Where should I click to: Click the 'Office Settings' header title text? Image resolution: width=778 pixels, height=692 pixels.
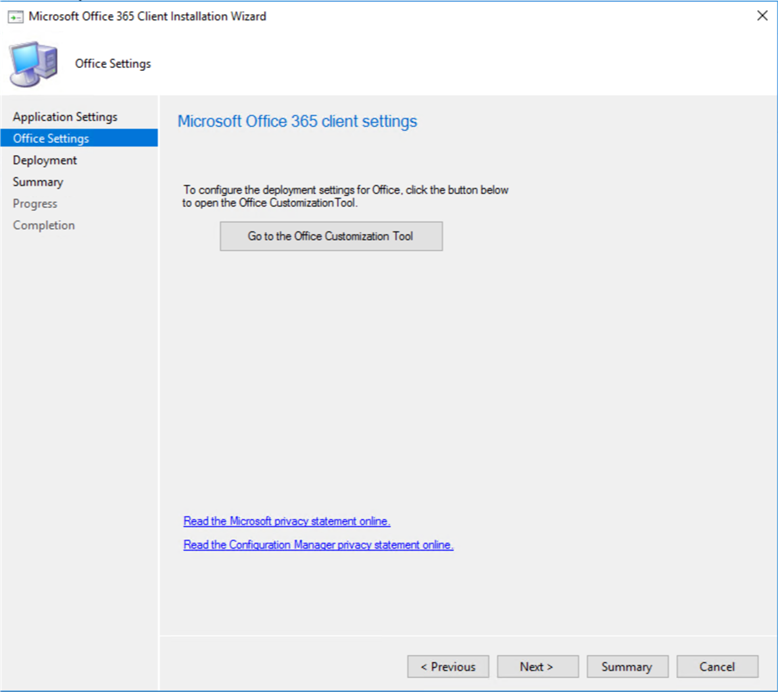113,63
